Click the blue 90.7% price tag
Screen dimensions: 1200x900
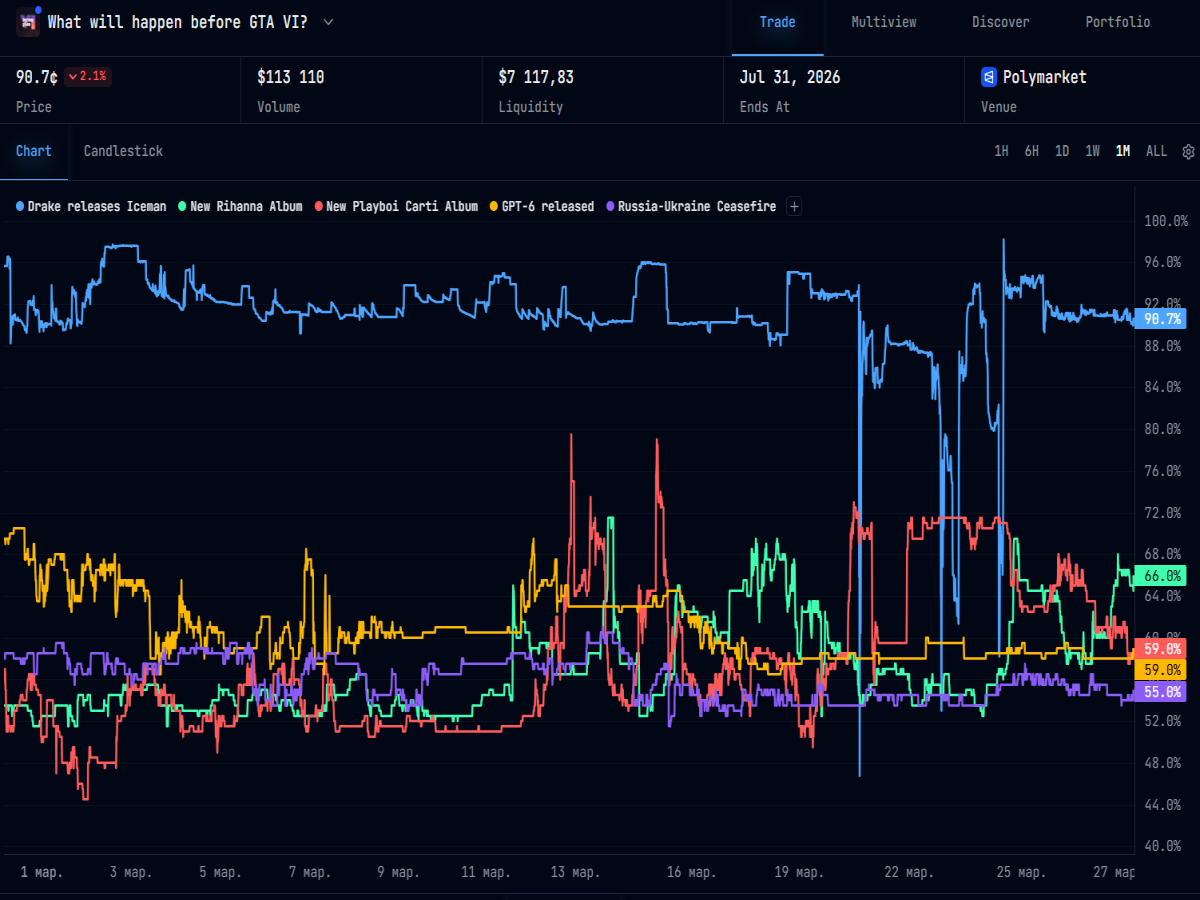[x=1161, y=319]
